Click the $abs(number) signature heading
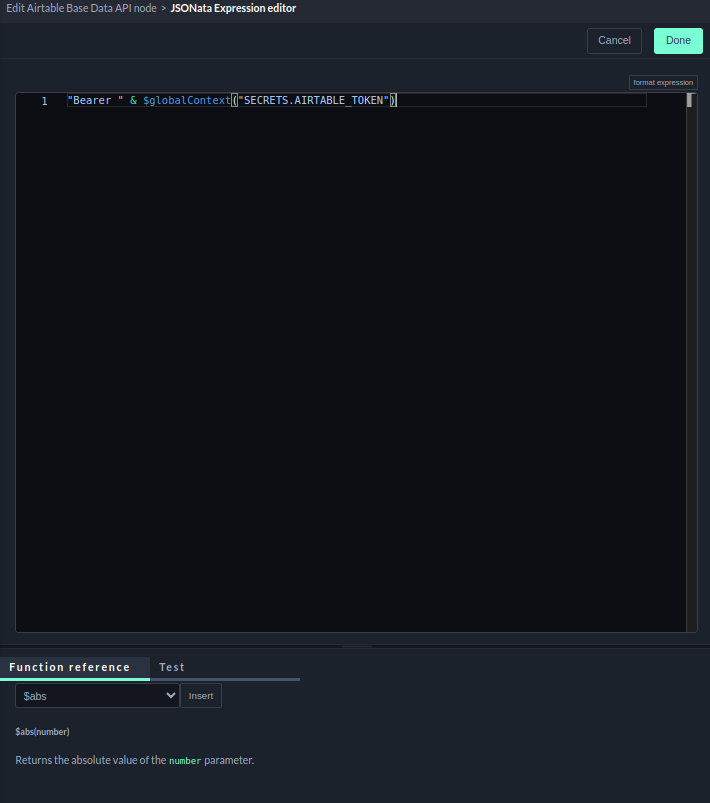The width and height of the screenshot is (710, 803). pyautogui.click(x=42, y=732)
